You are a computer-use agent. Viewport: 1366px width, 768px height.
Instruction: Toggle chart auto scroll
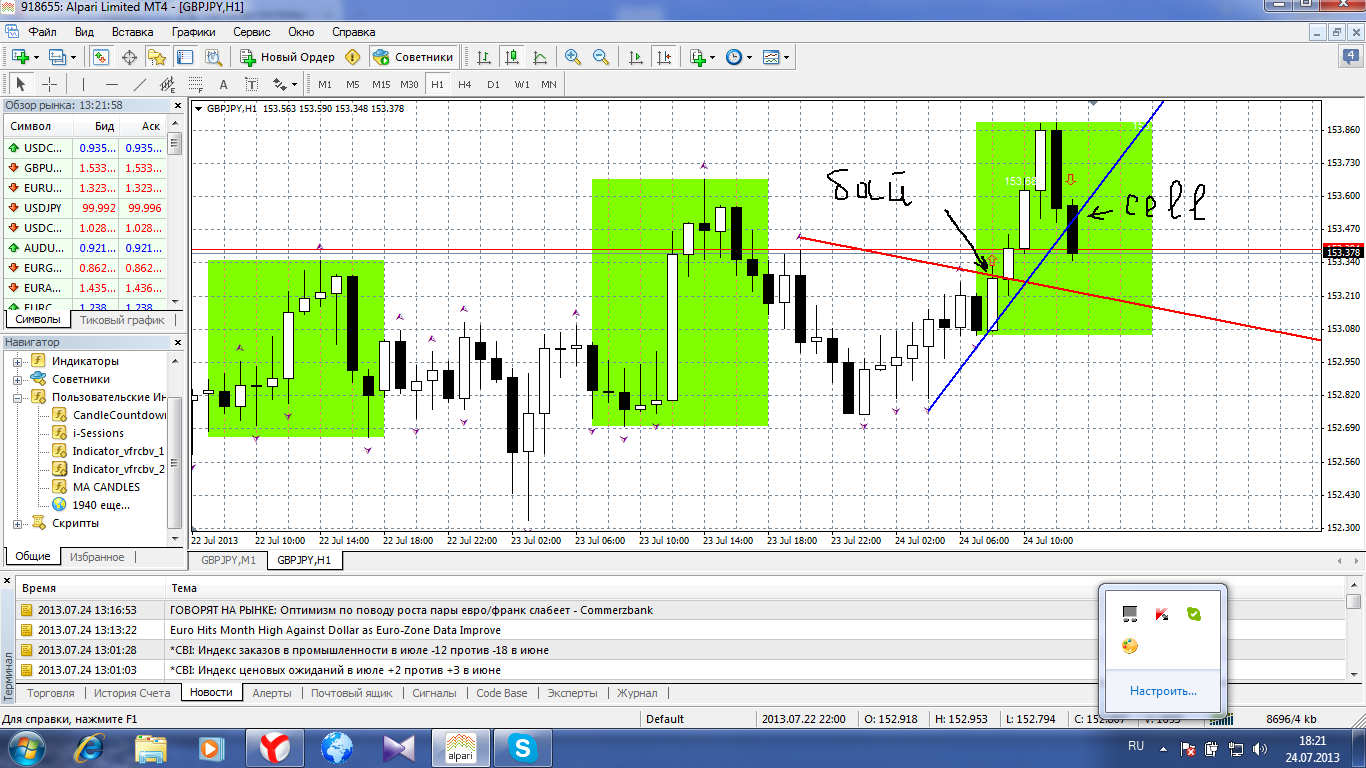[x=636, y=57]
